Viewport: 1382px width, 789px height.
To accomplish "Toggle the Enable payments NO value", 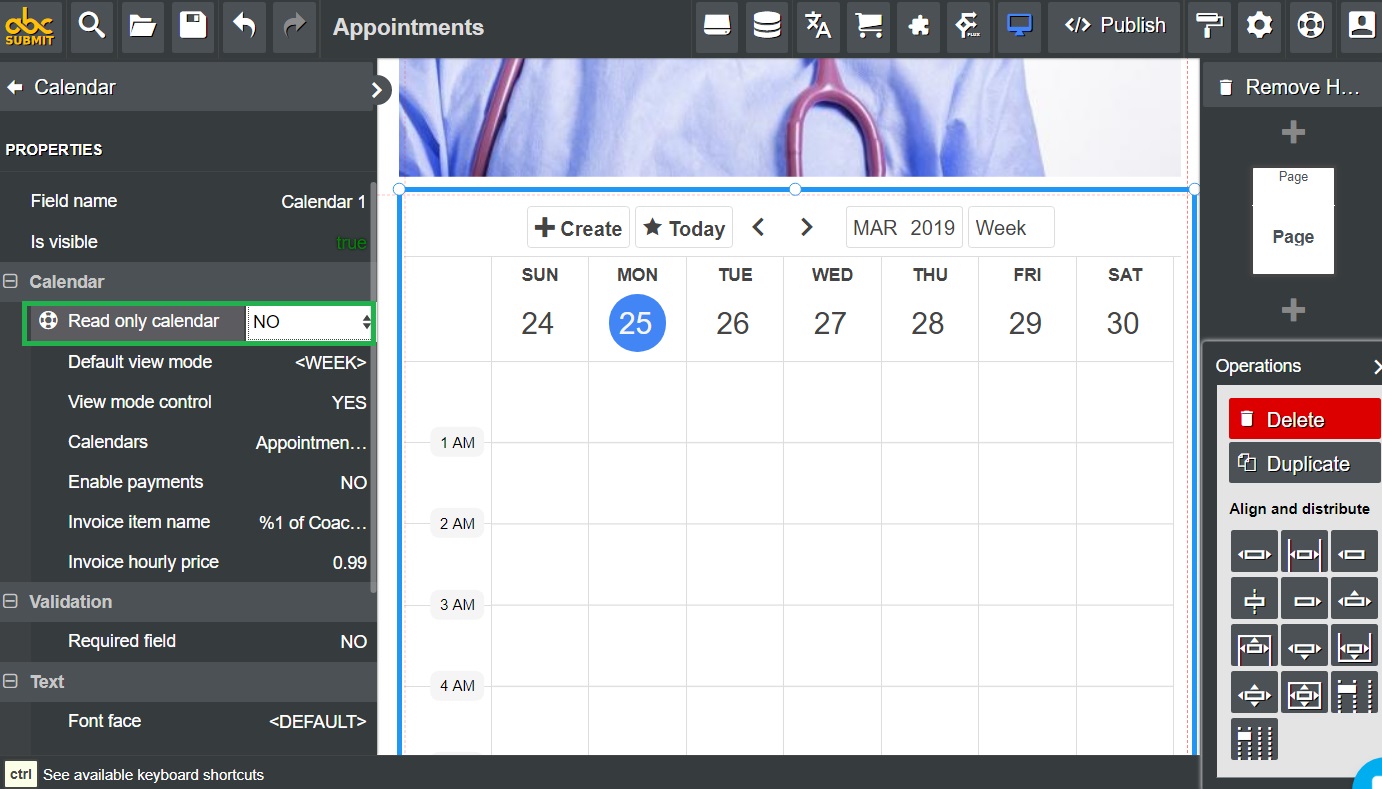I will [353, 483].
